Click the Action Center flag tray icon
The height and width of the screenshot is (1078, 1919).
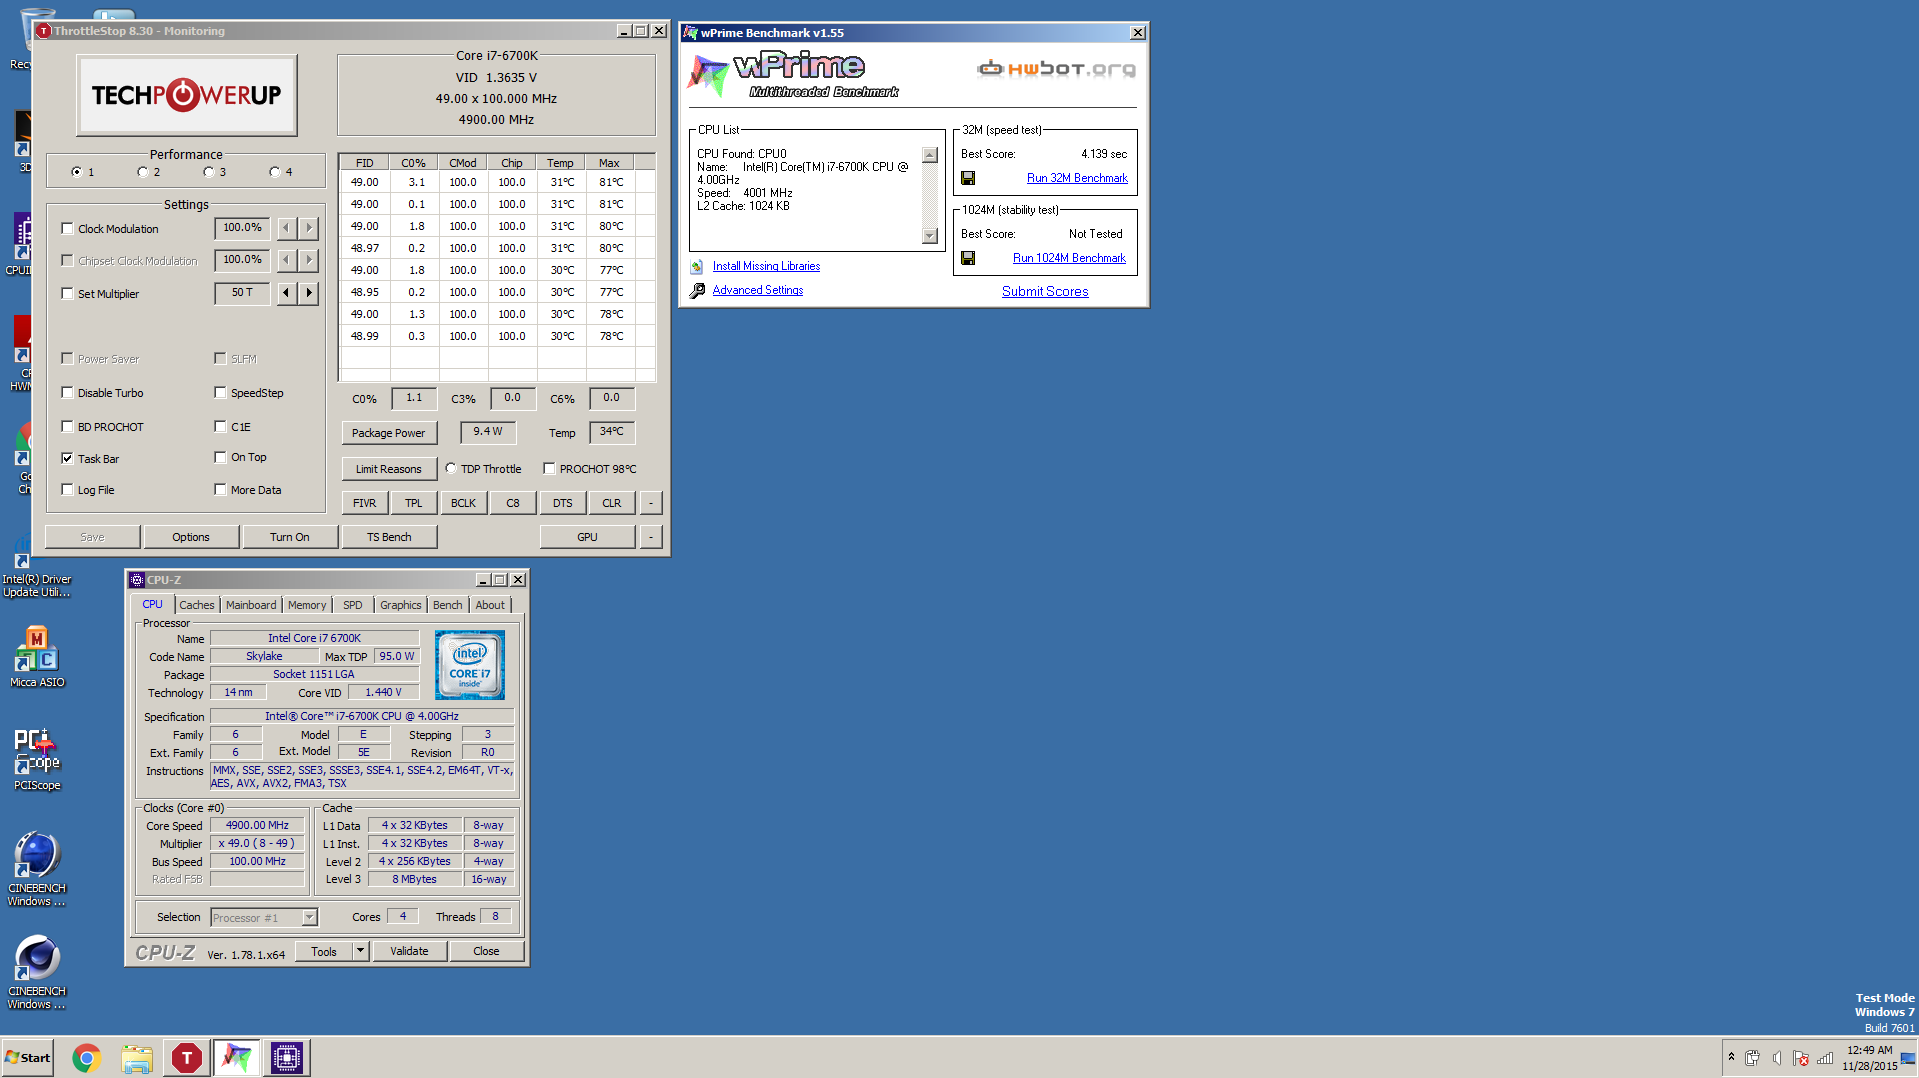click(1801, 1058)
